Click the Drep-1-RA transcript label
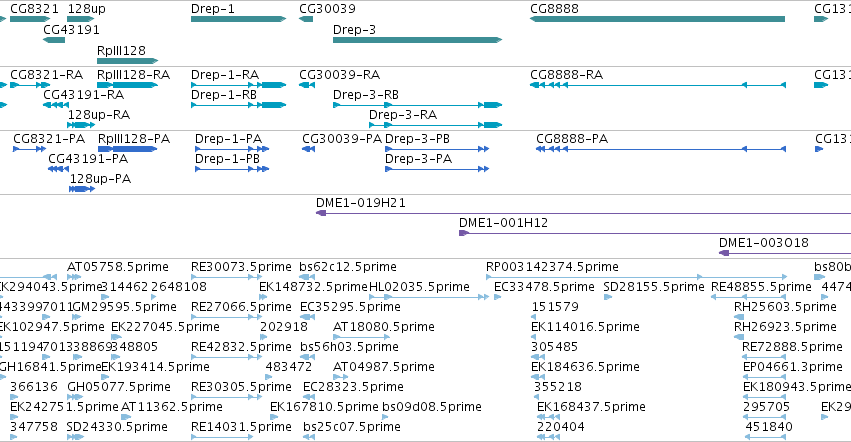851x442 pixels. coord(225,74)
